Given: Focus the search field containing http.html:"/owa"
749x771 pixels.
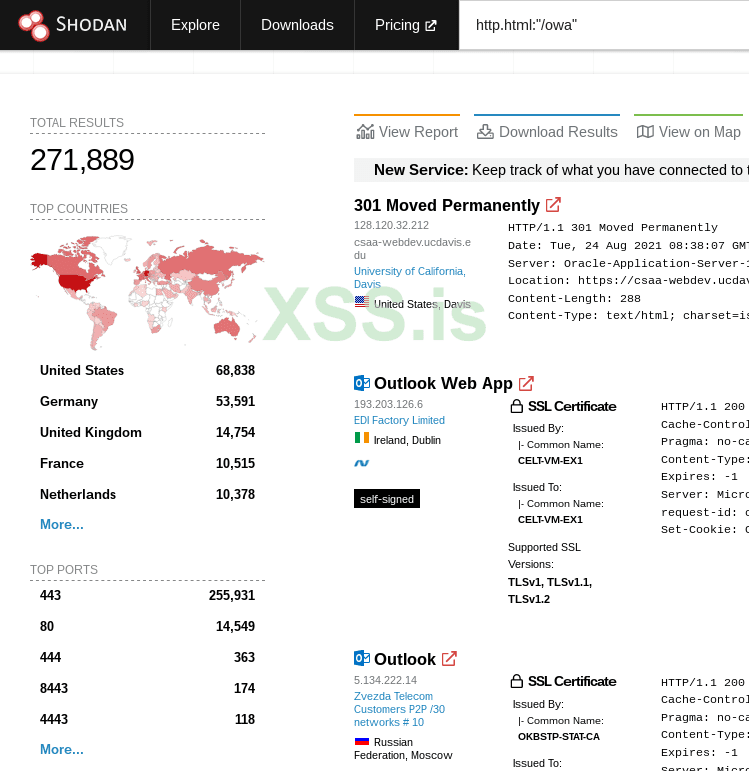Looking at the screenshot, I should click(604, 25).
